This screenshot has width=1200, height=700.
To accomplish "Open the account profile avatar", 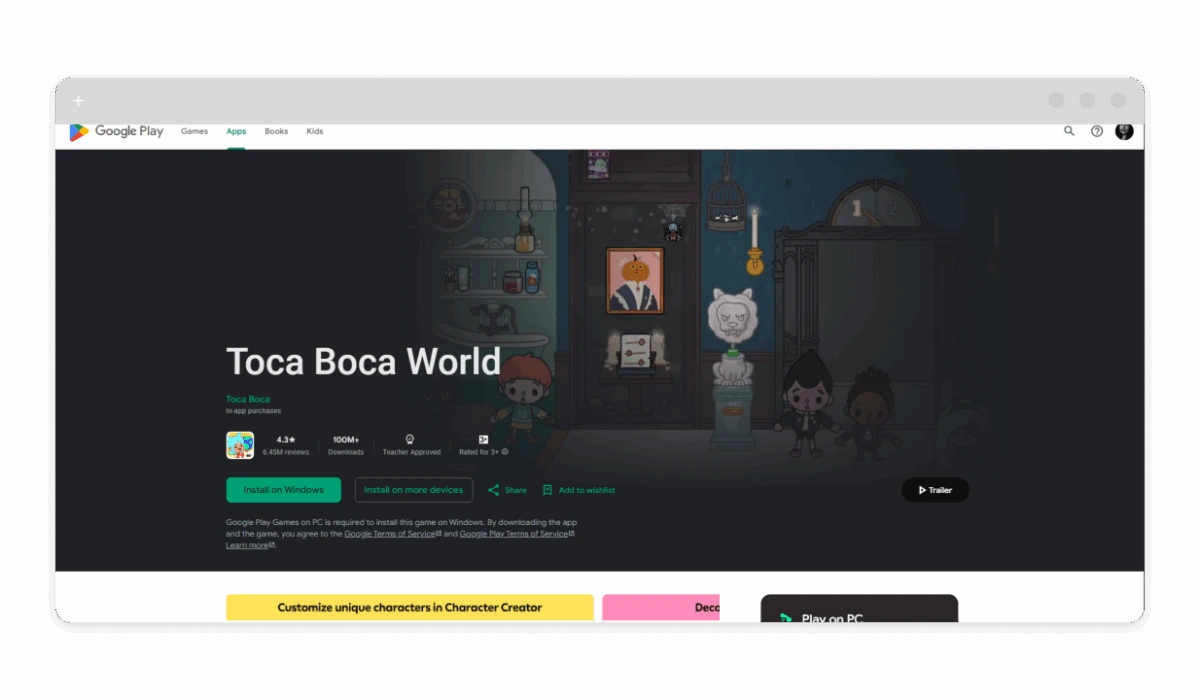I will point(1124,131).
